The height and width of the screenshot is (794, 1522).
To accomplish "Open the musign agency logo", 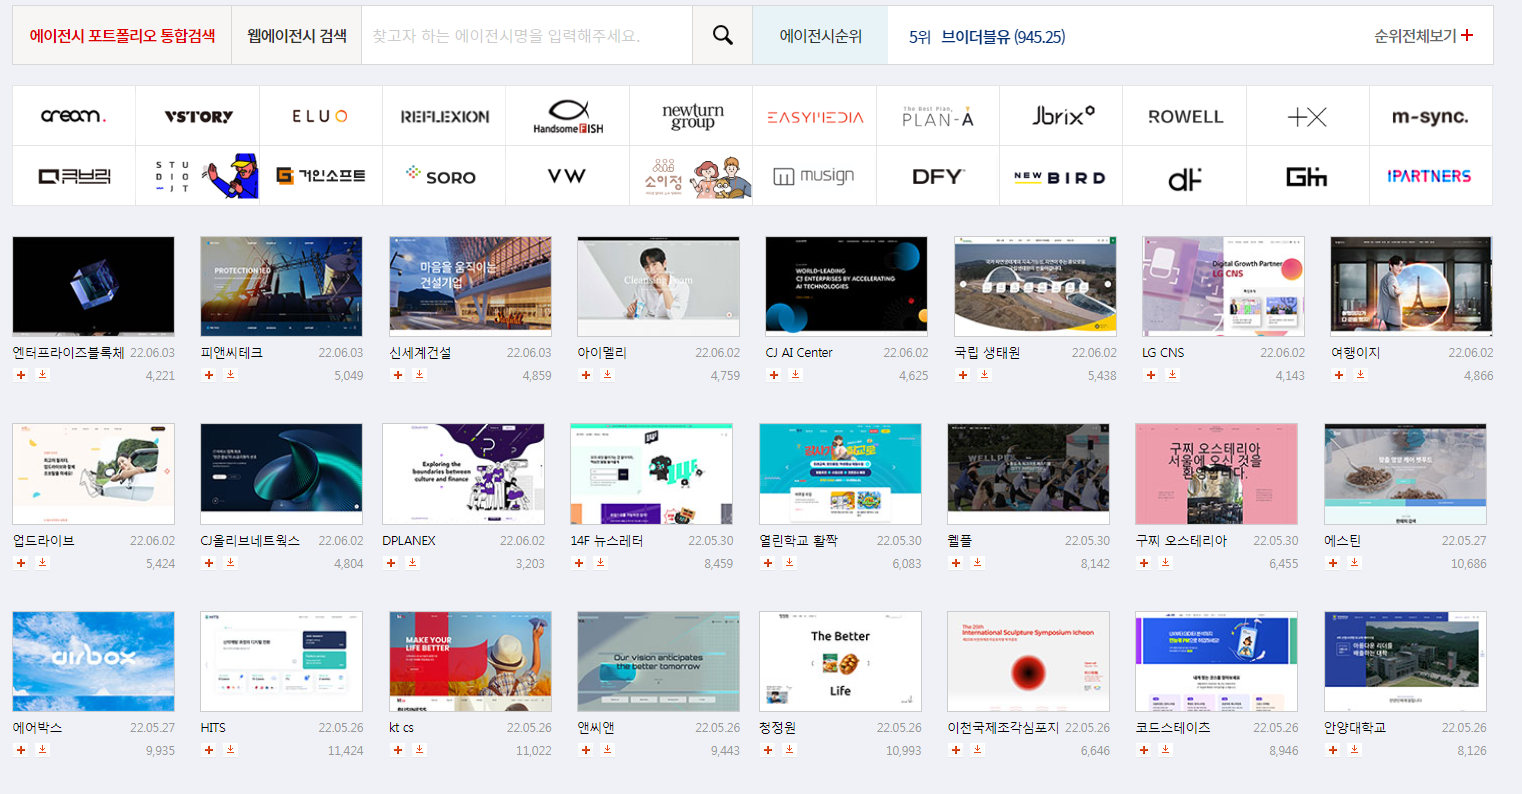I will coord(814,176).
